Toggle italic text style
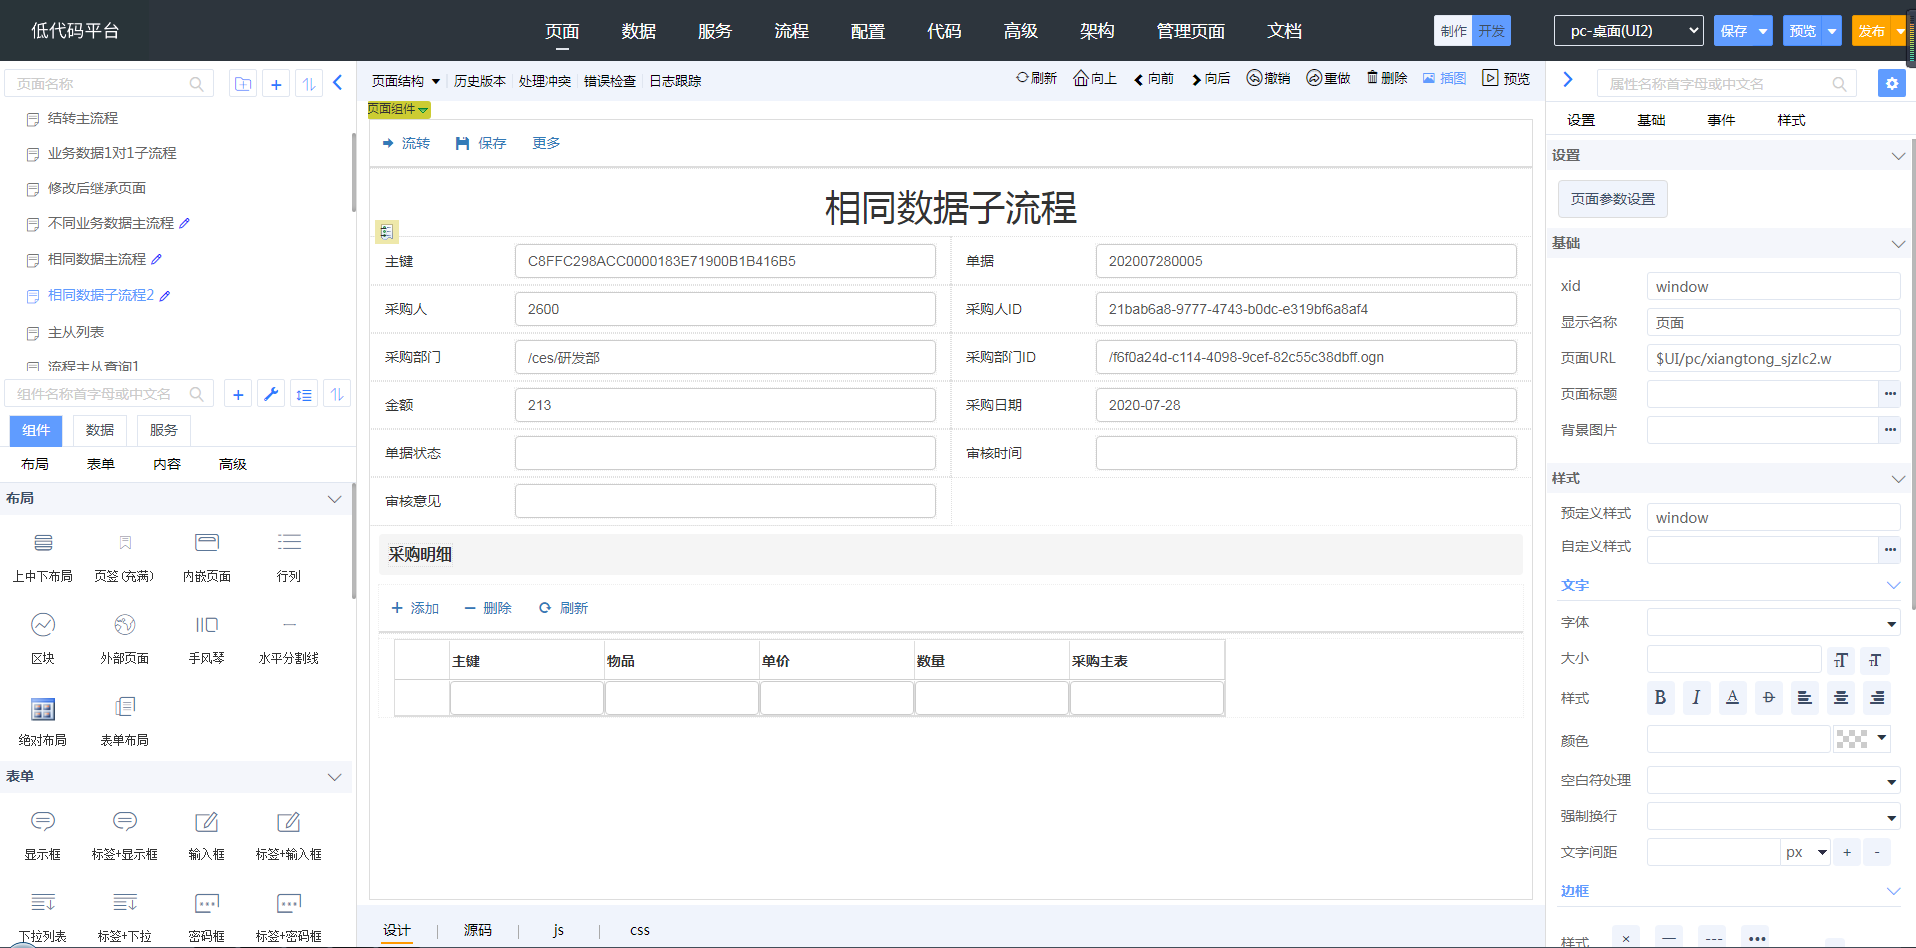Viewport: 1916px width, 948px height. [x=1696, y=698]
